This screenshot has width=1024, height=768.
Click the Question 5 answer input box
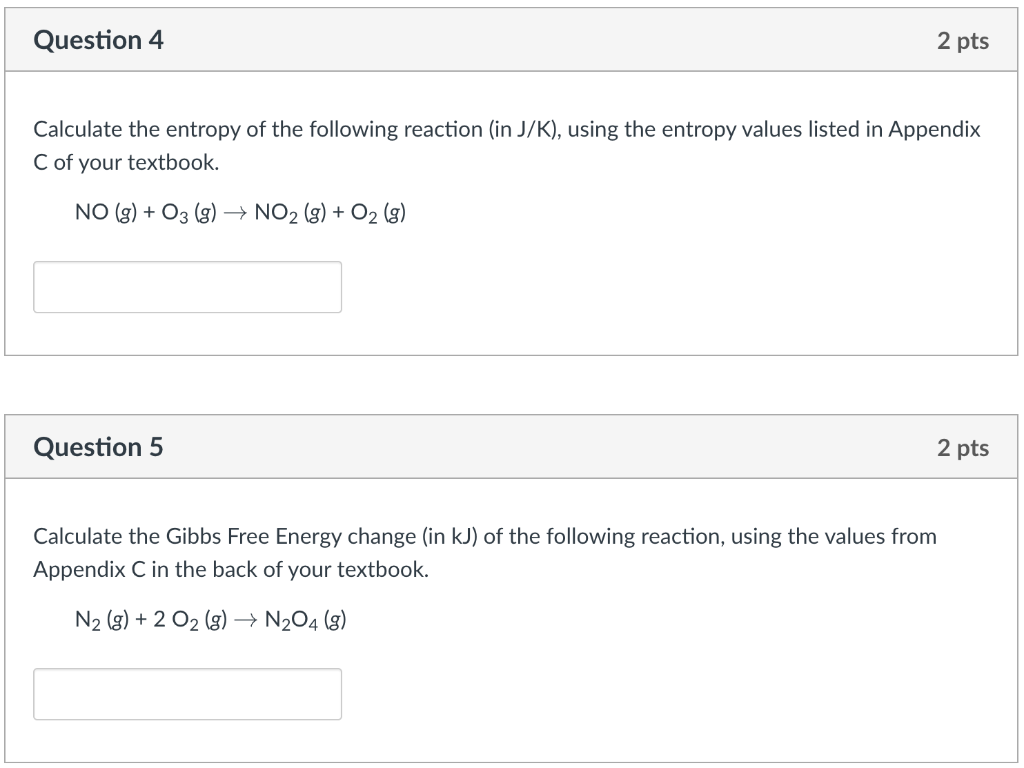point(187,694)
